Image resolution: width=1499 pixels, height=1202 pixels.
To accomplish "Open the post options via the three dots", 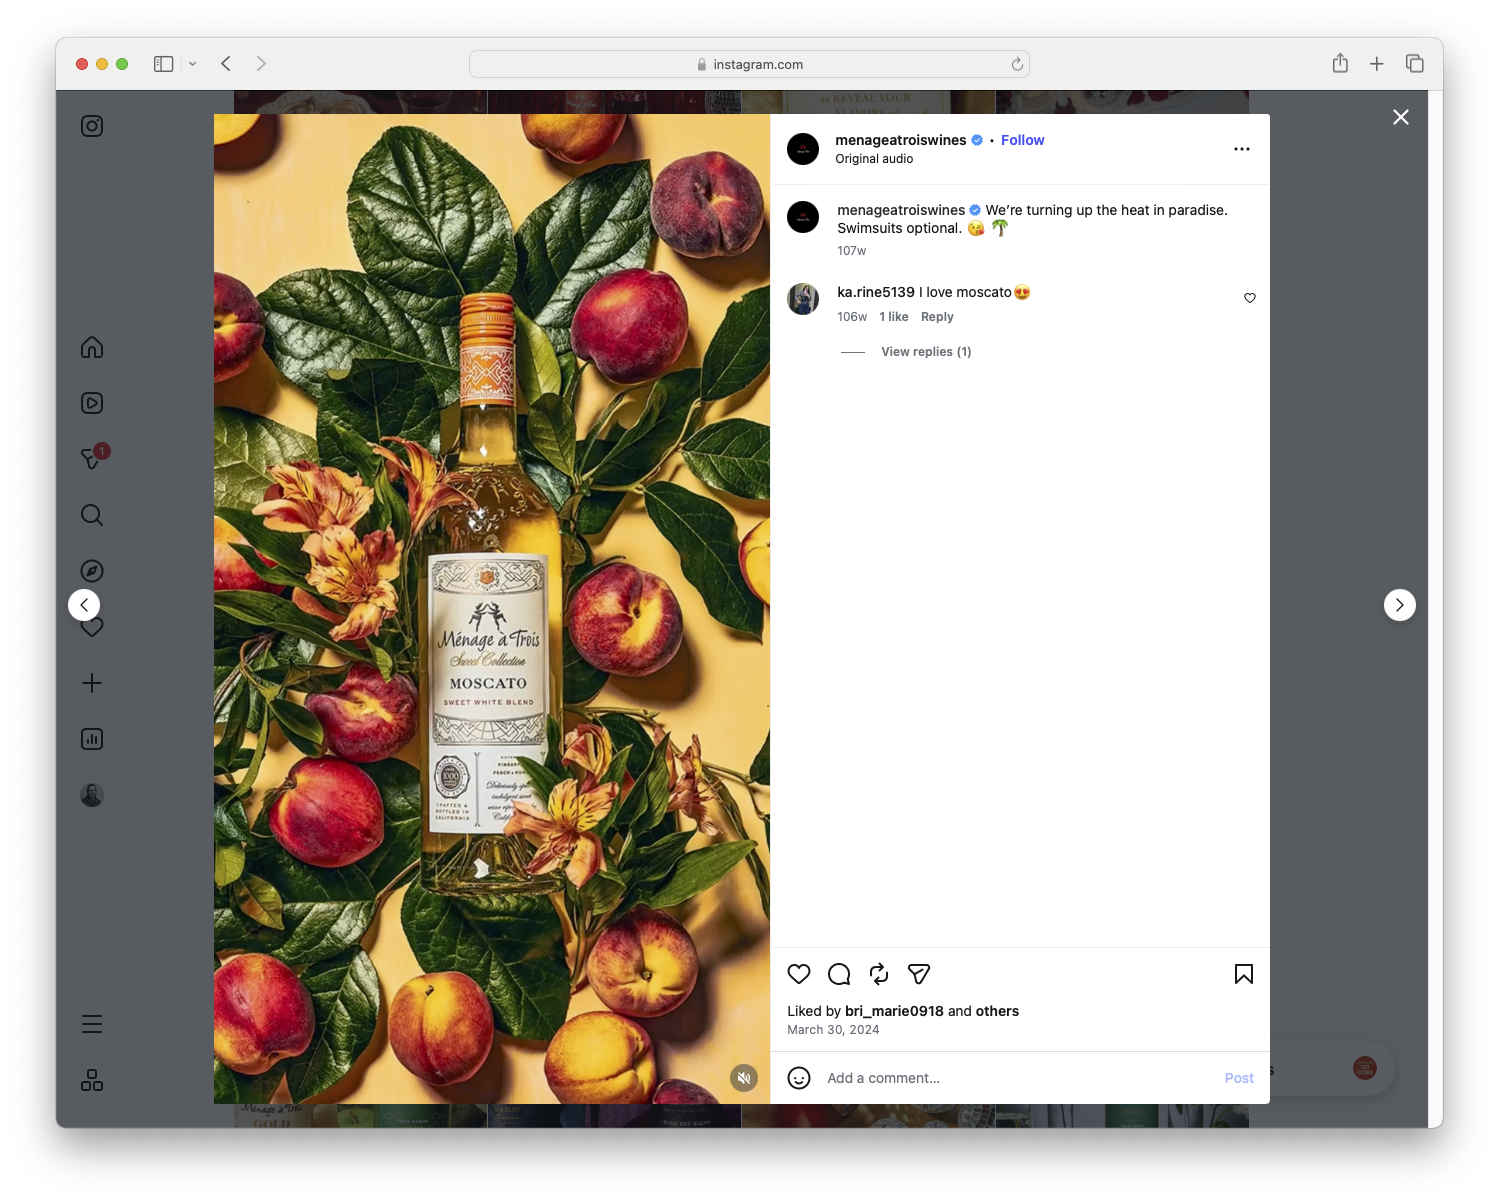I will 1241,148.
